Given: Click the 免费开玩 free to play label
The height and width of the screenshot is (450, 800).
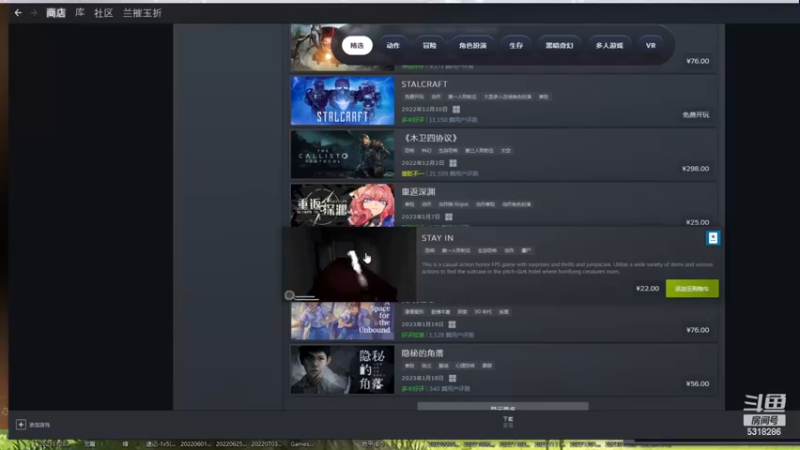Looking at the screenshot, I should (695, 115).
